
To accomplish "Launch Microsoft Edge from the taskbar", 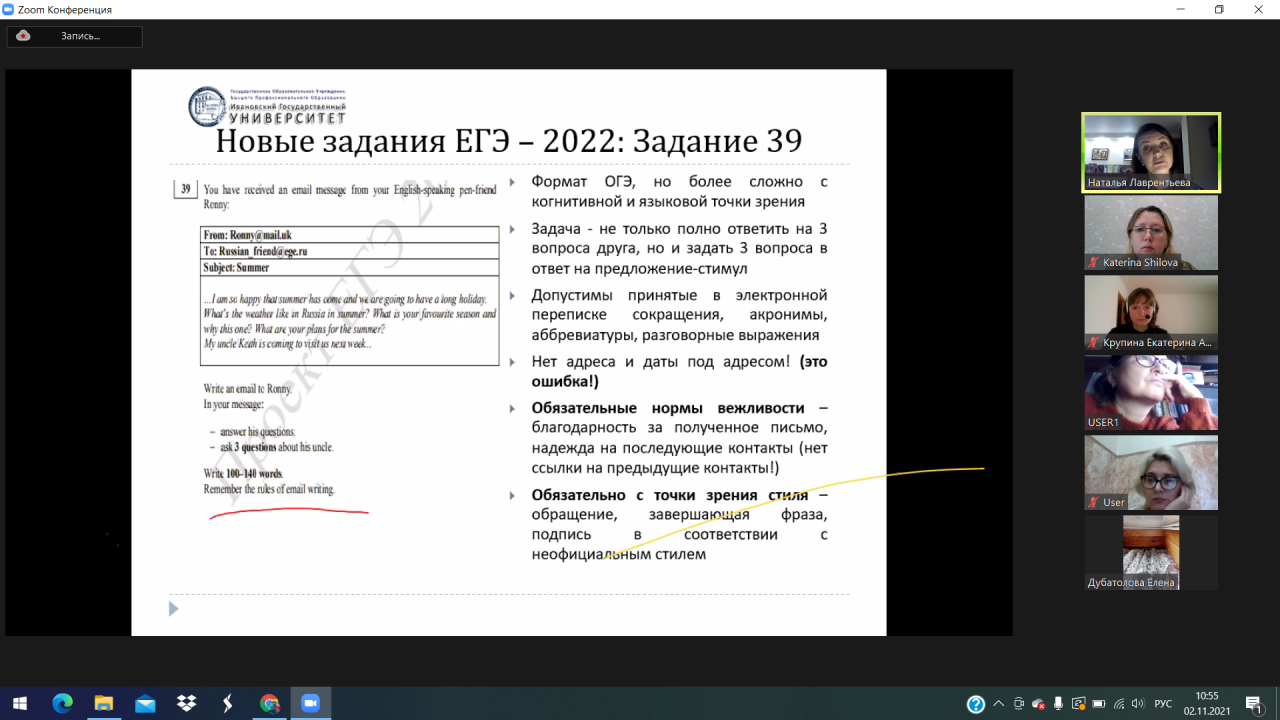I will (62, 704).
